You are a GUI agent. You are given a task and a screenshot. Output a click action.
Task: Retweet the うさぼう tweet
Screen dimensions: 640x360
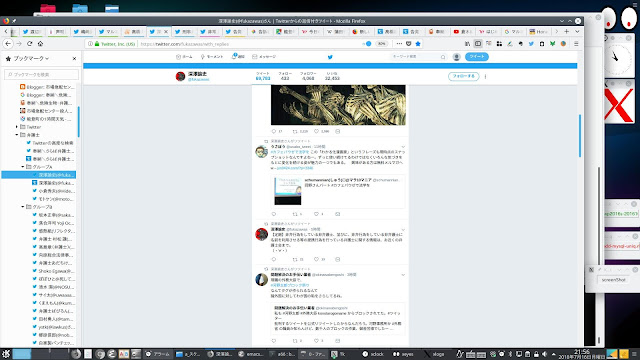point(295,214)
